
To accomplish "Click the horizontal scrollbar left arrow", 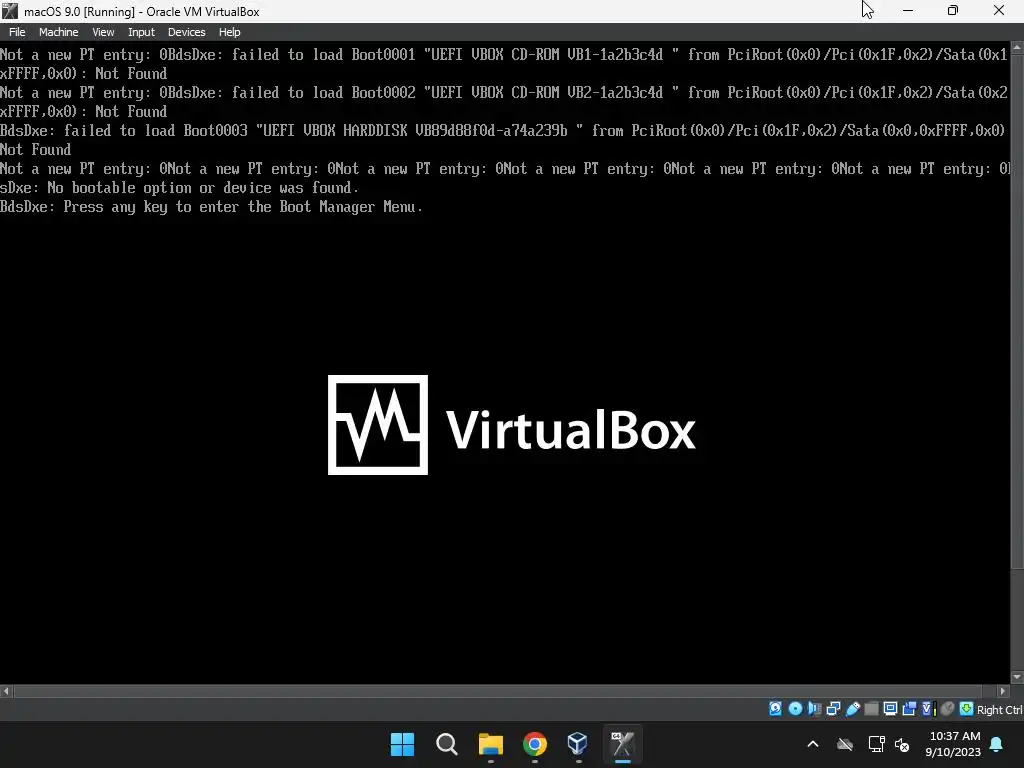I will [6, 691].
